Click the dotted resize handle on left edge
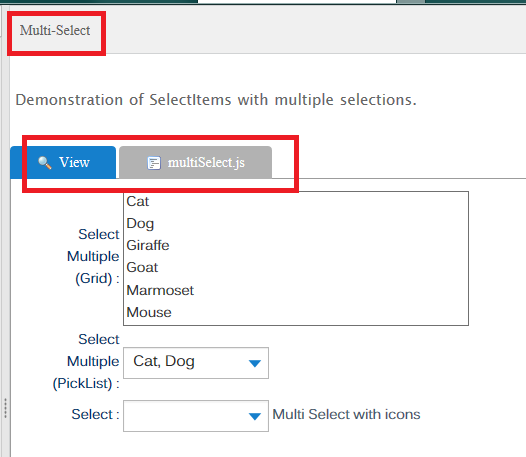The image size is (526, 457). pos(5,408)
